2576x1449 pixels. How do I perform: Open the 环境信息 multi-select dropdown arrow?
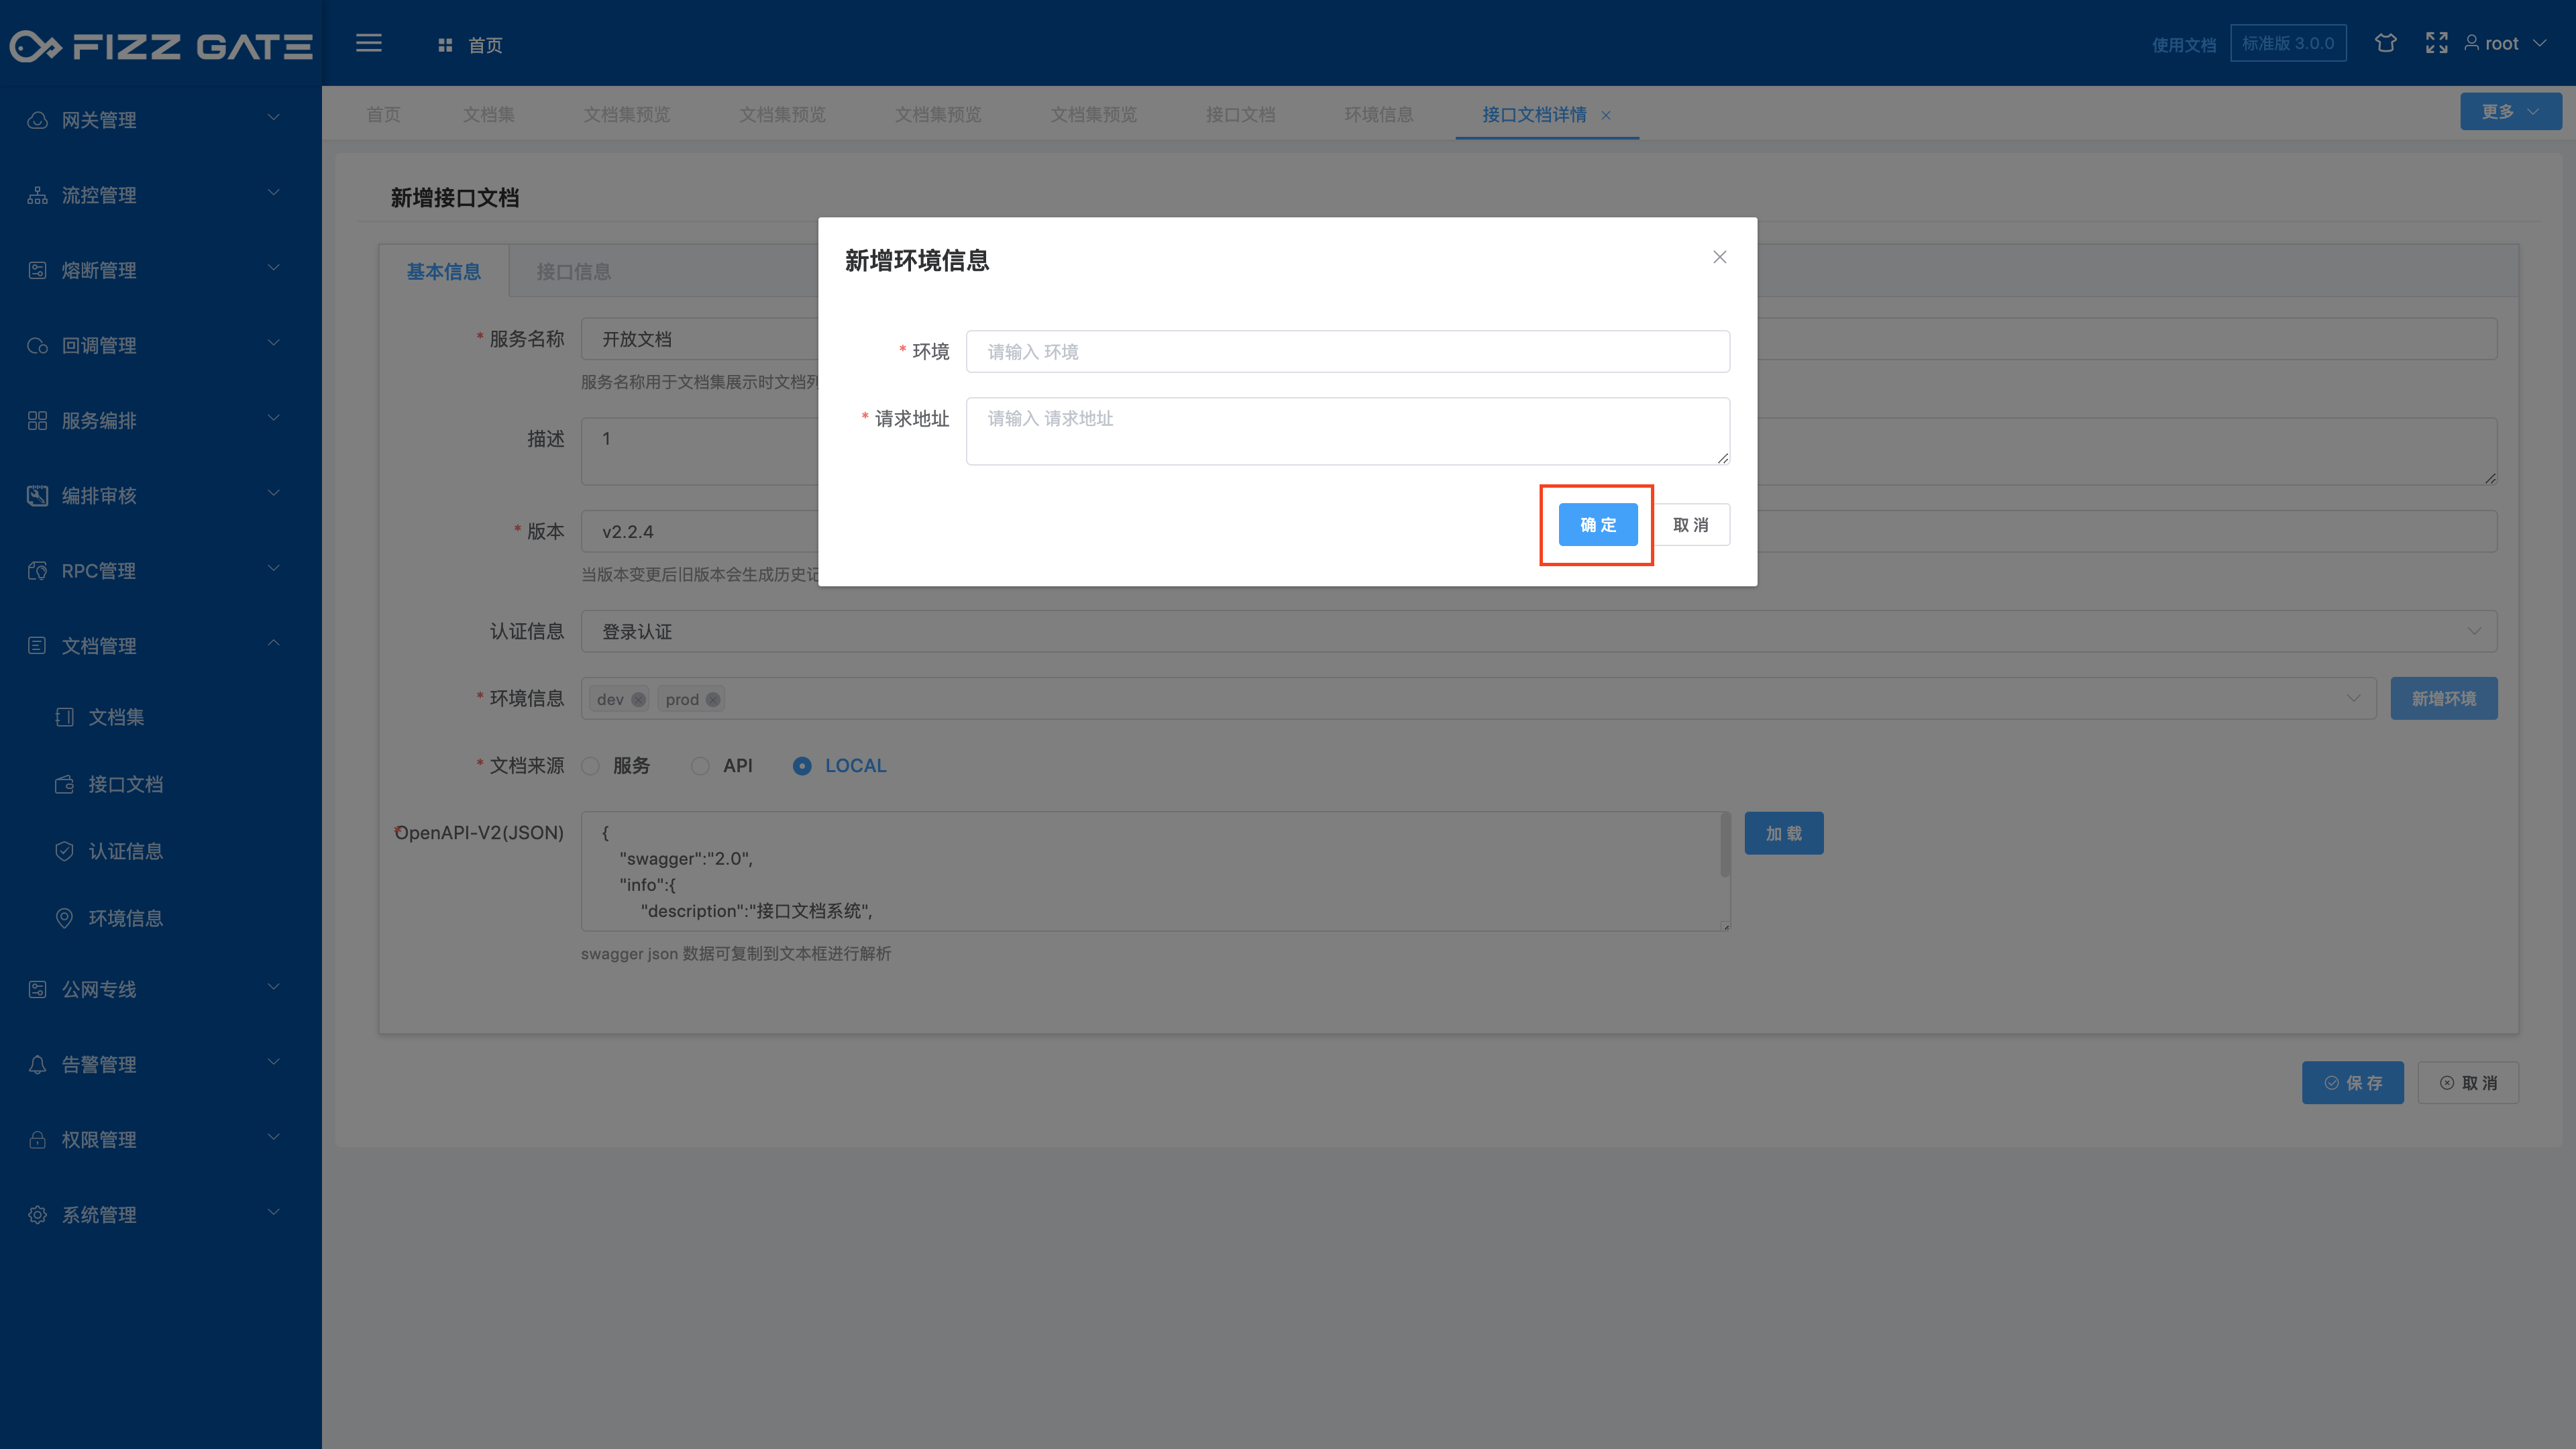click(x=2353, y=698)
